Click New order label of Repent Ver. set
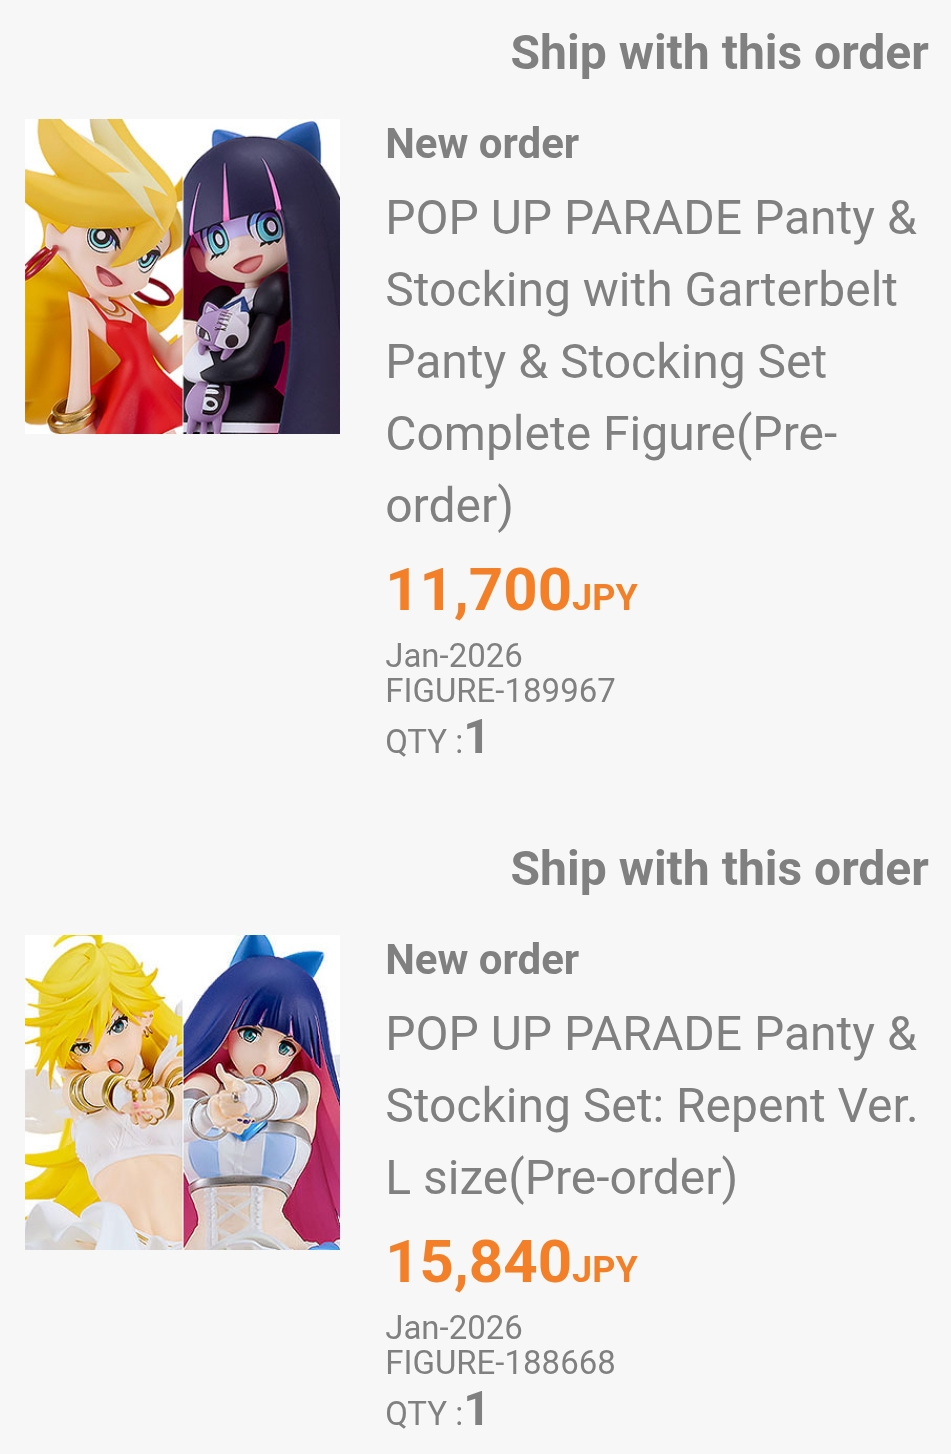Image resolution: width=951 pixels, height=1454 pixels. click(x=482, y=960)
